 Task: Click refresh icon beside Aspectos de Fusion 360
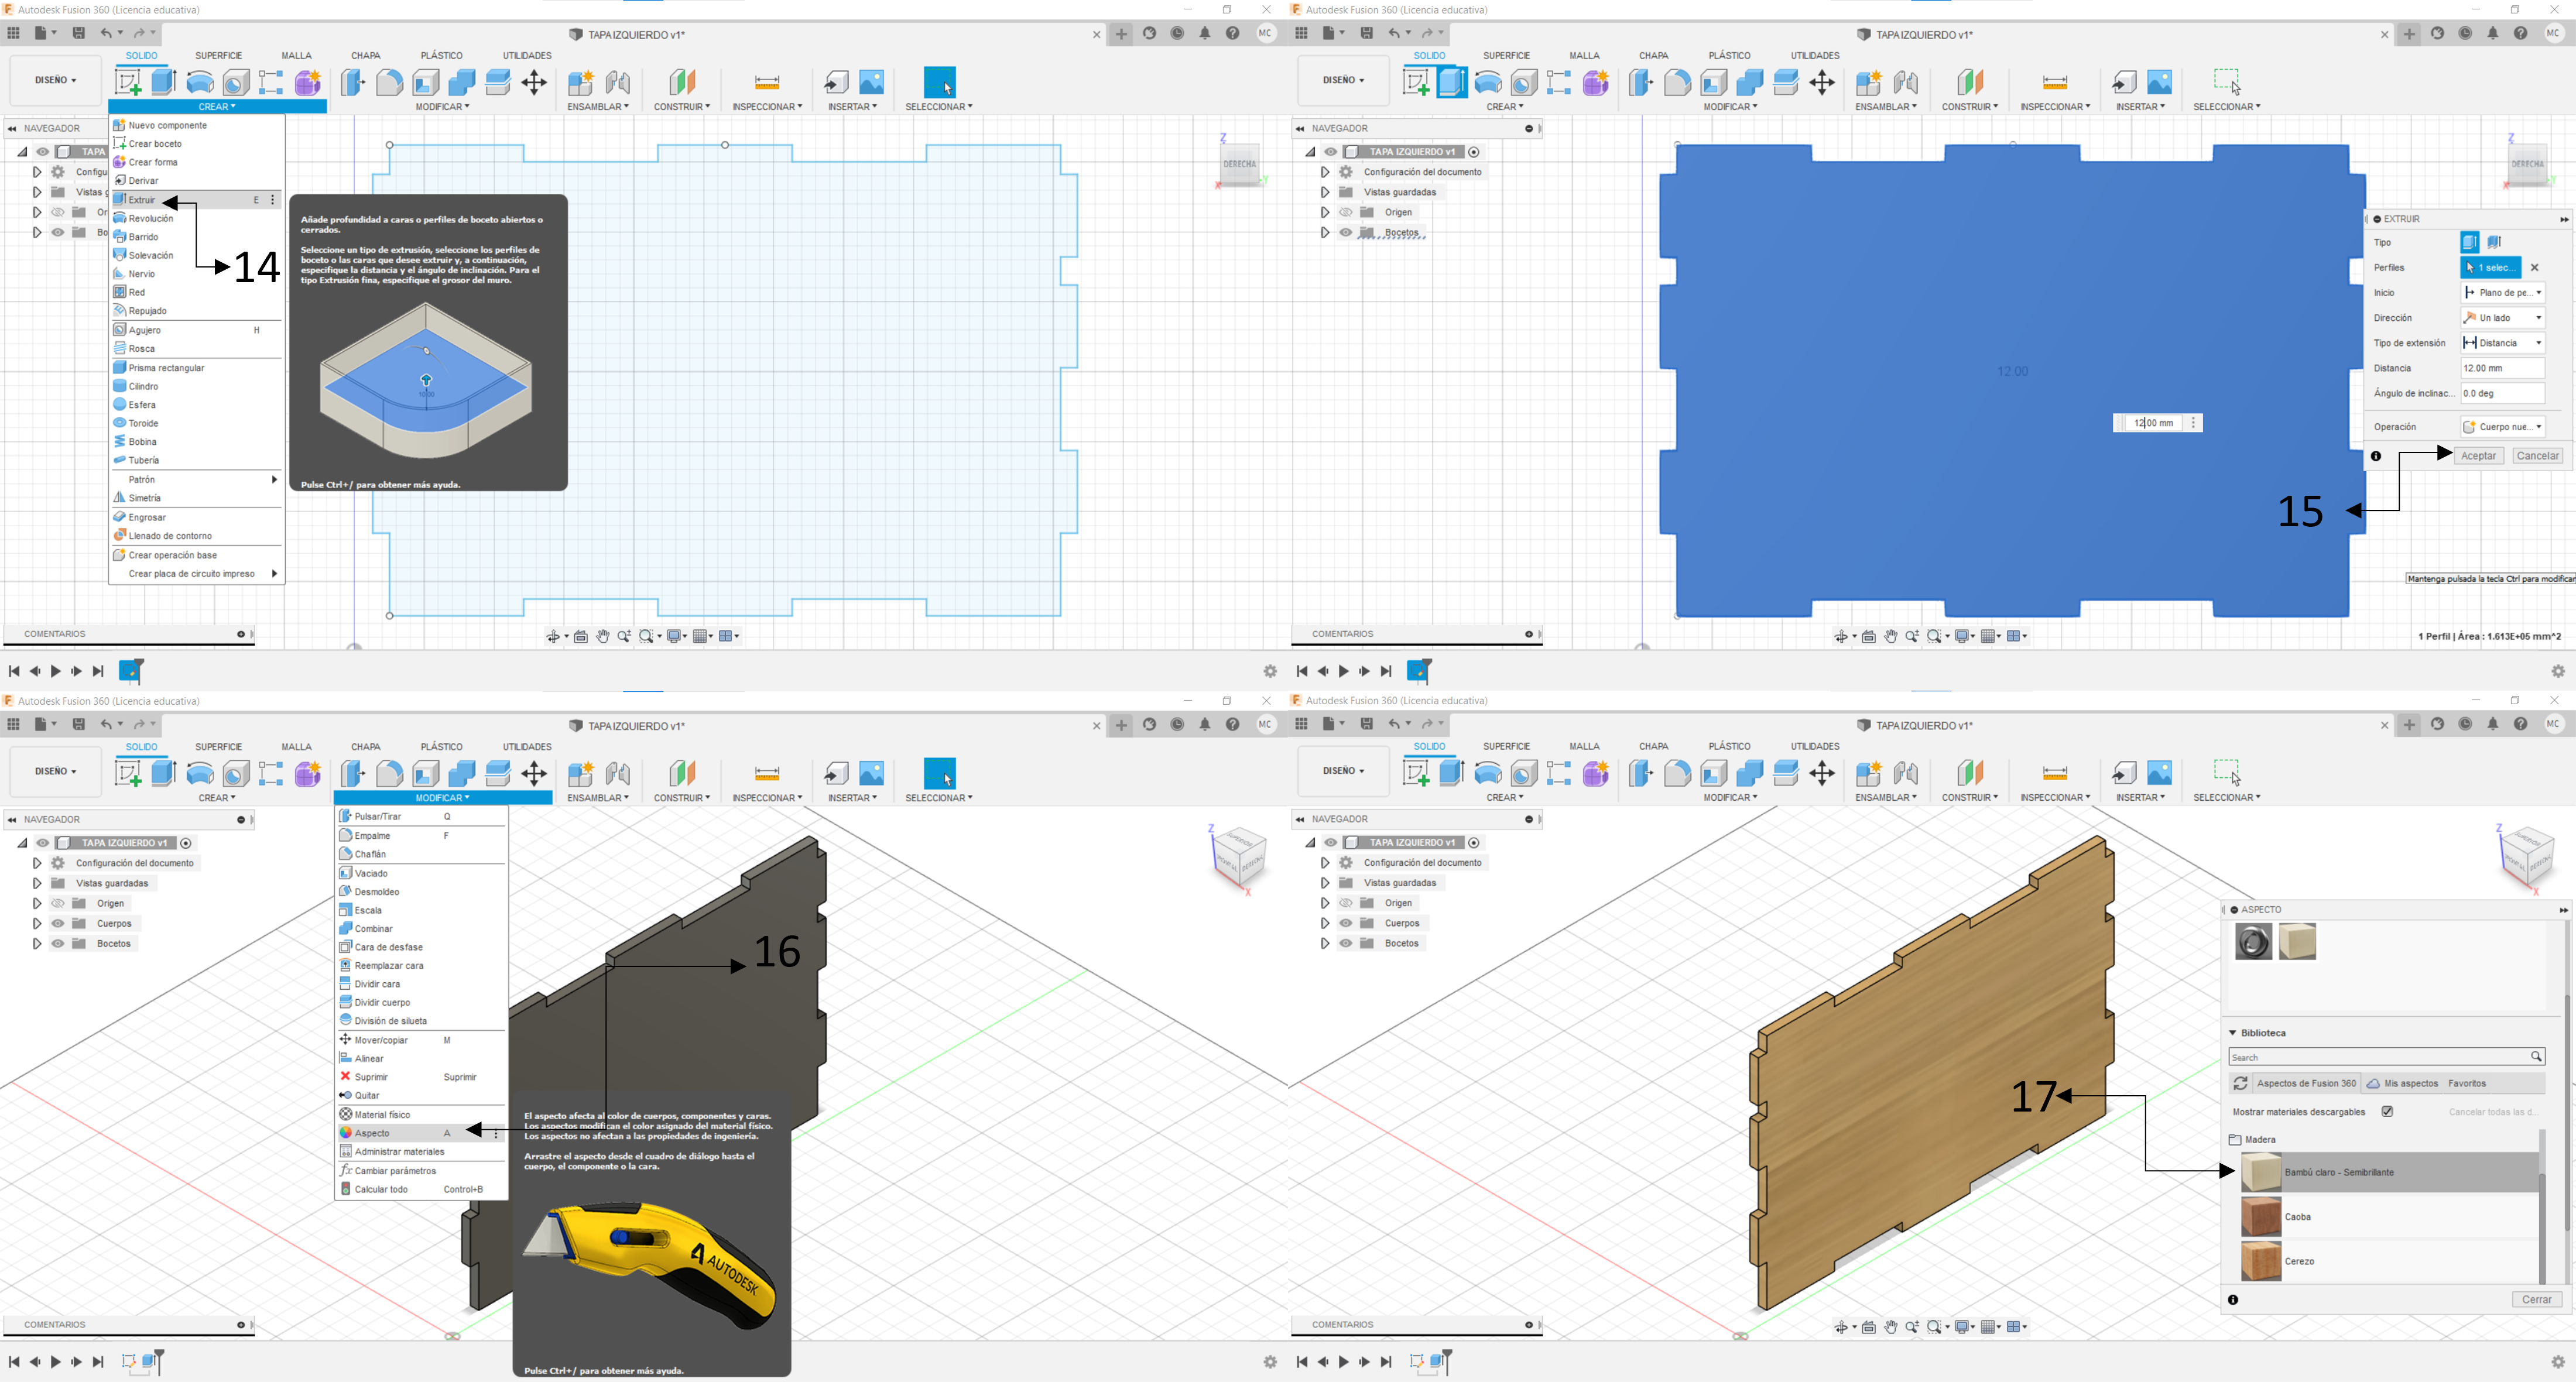pyautogui.click(x=2241, y=1083)
